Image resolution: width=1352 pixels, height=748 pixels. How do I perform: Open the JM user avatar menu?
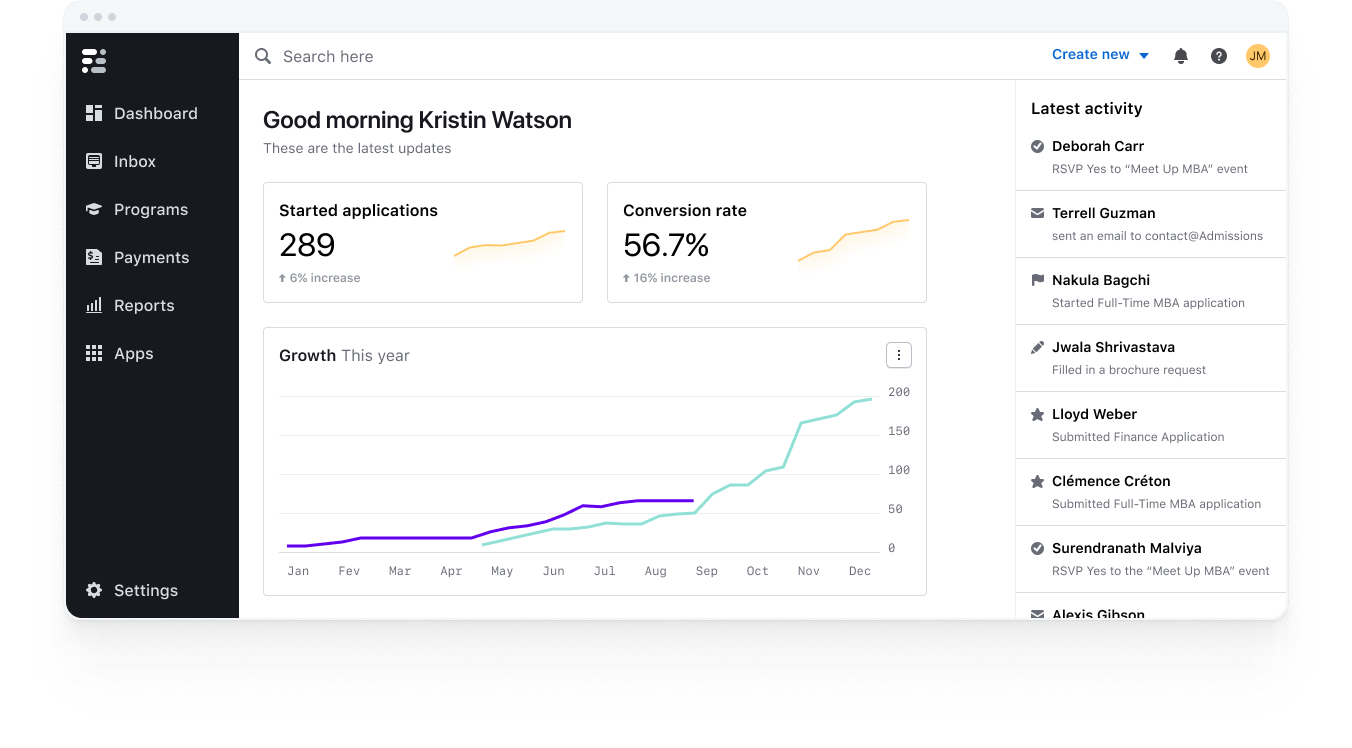pyautogui.click(x=1257, y=56)
